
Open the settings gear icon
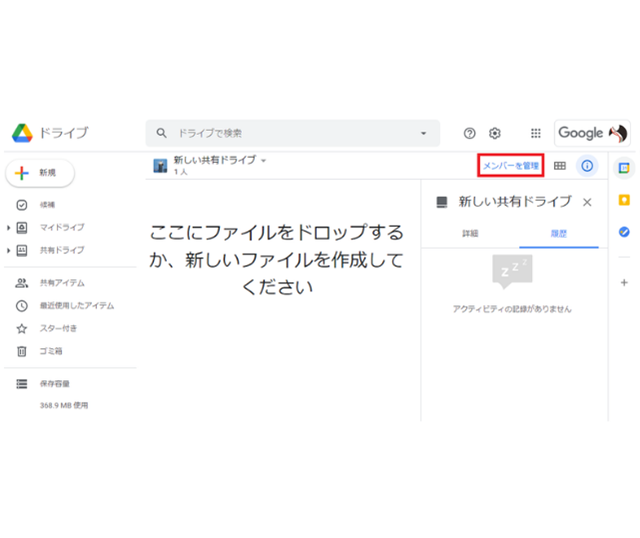click(x=494, y=133)
